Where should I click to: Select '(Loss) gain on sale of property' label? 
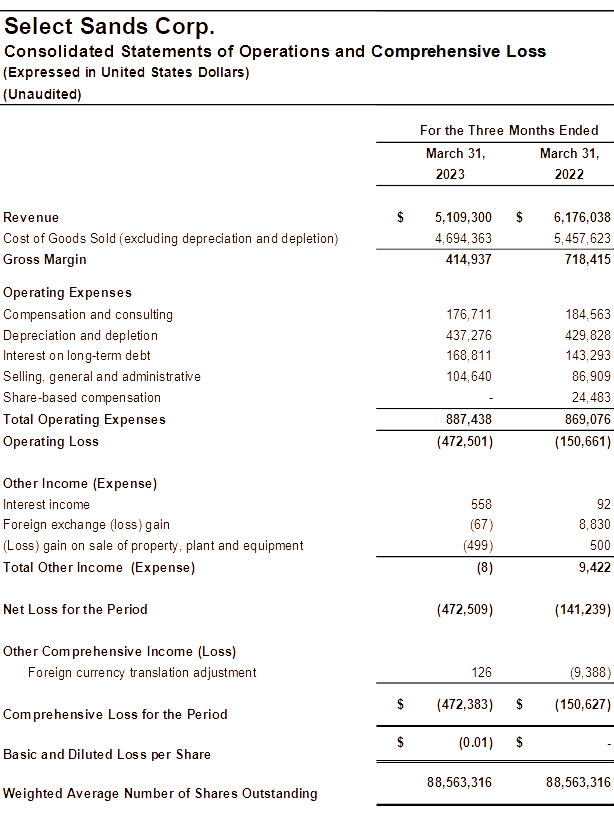pyautogui.click(x=153, y=546)
